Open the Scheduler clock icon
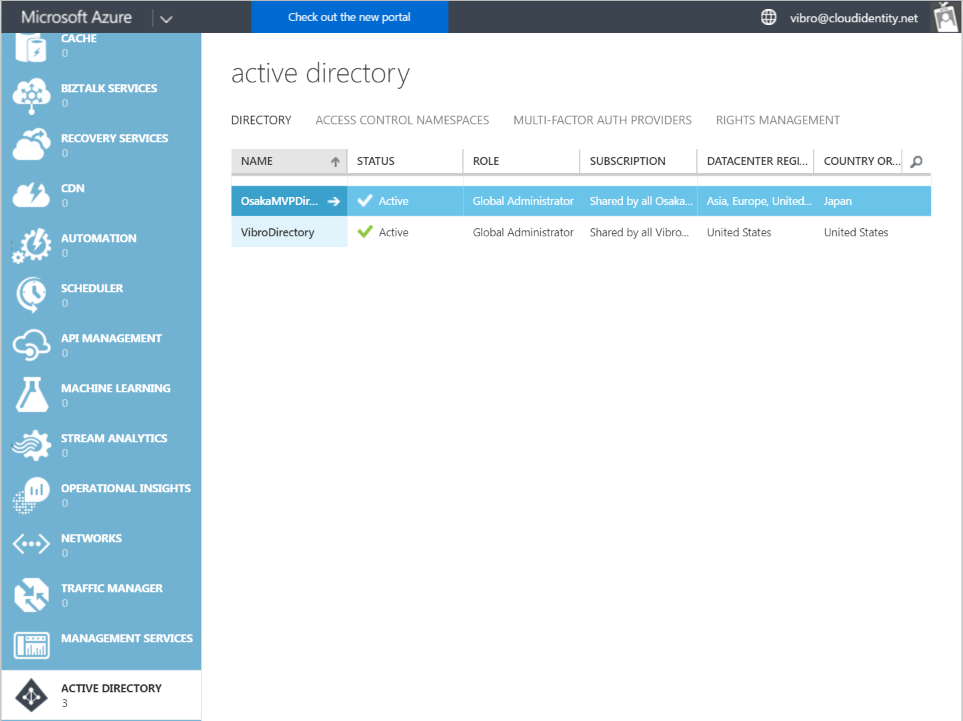The width and height of the screenshot is (963, 721). [x=31, y=295]
